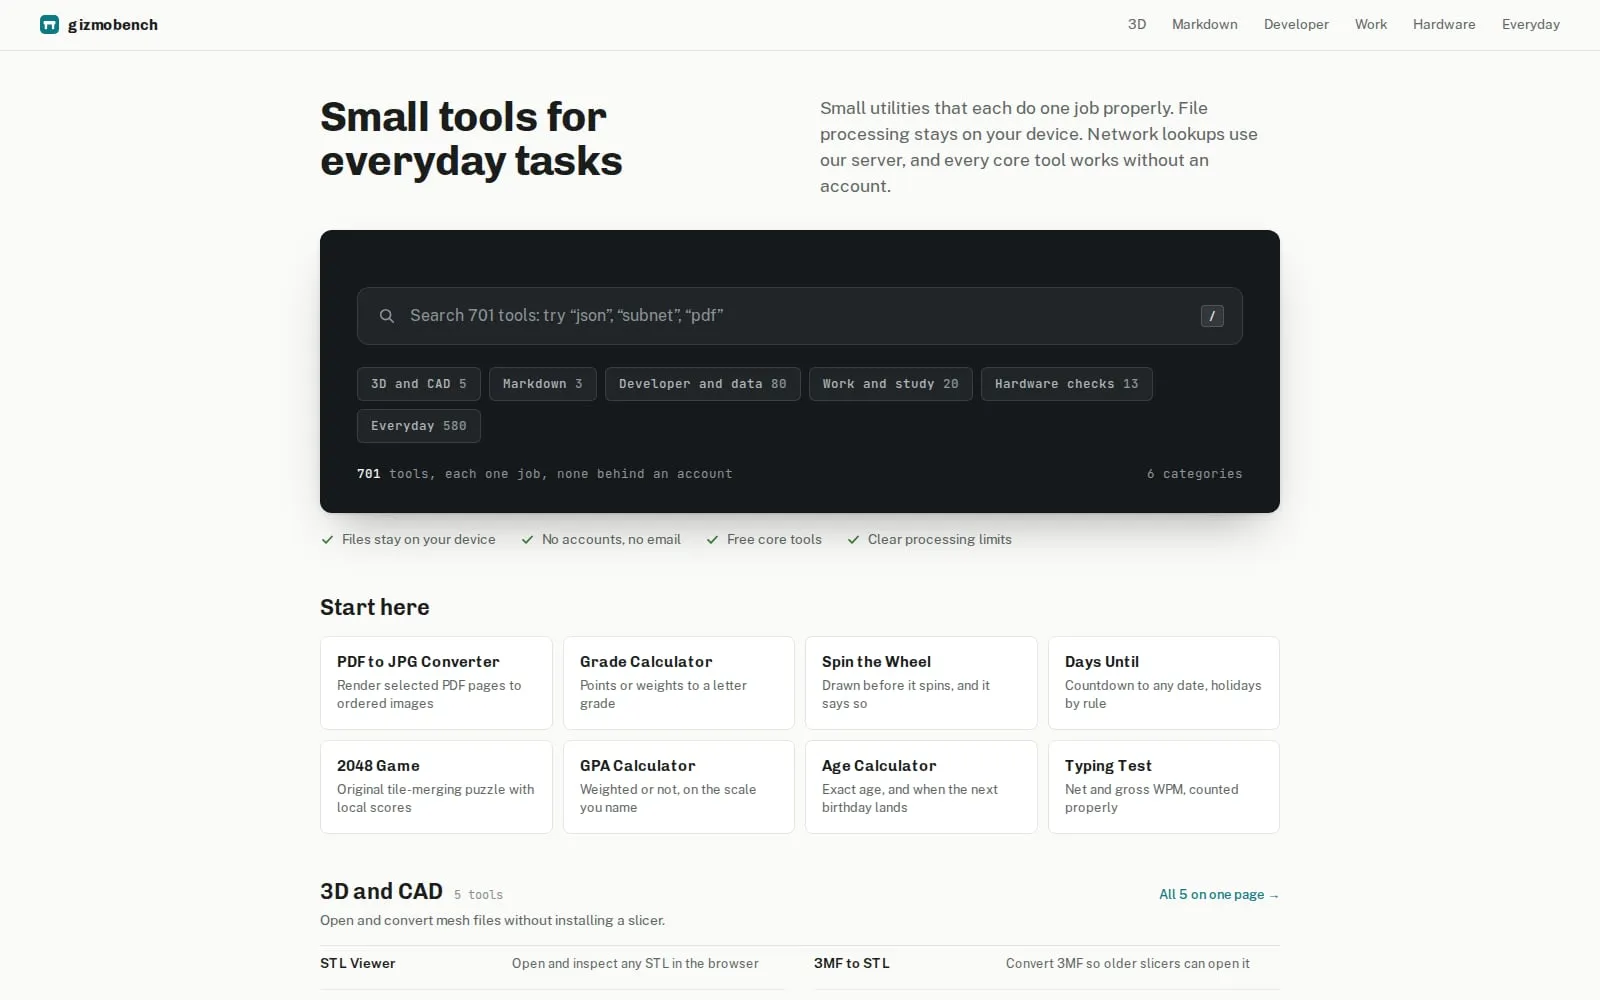Click the checkmark beside No accounts, no email
The width and height of the screenshot is (1600, 1000).
pyautogui.click(x=527, y=540)
